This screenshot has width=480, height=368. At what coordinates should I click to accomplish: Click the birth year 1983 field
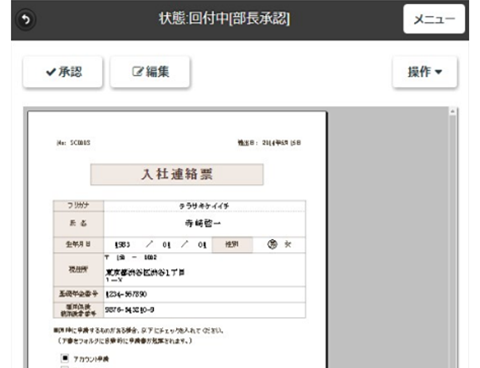point(122,245)
